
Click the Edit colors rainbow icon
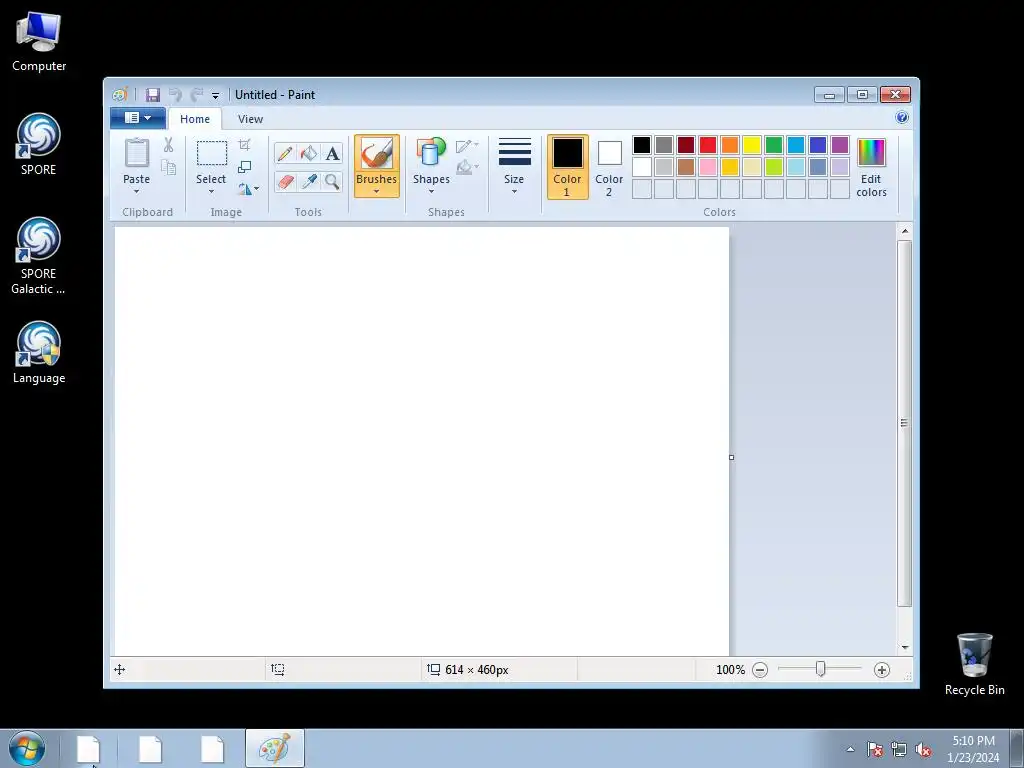[871, 153]
